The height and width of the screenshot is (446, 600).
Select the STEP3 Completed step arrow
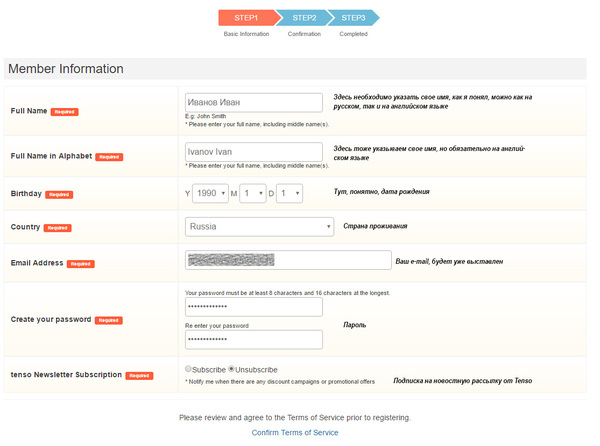coord(353,18)
